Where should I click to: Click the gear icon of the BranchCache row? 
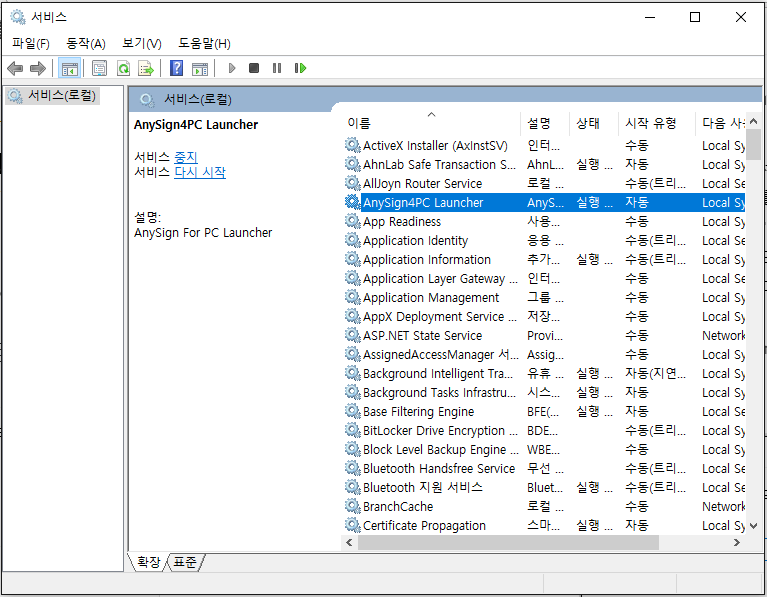[x=352, y=506]
